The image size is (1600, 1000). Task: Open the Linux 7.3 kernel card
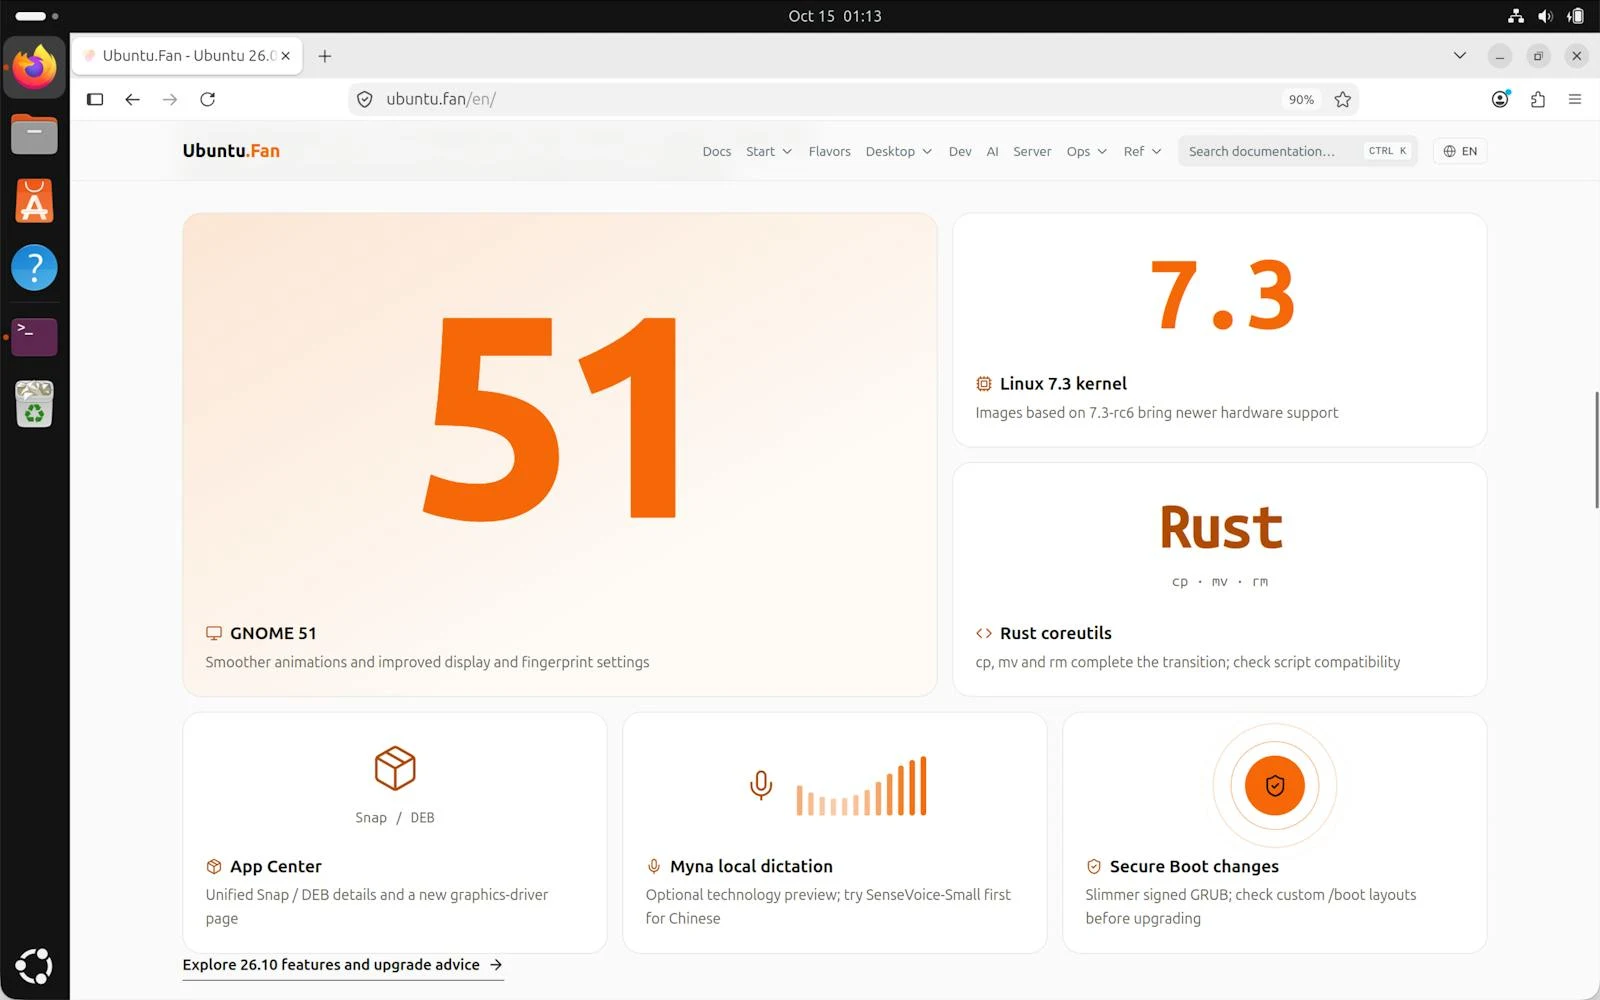coord(1220,330)
